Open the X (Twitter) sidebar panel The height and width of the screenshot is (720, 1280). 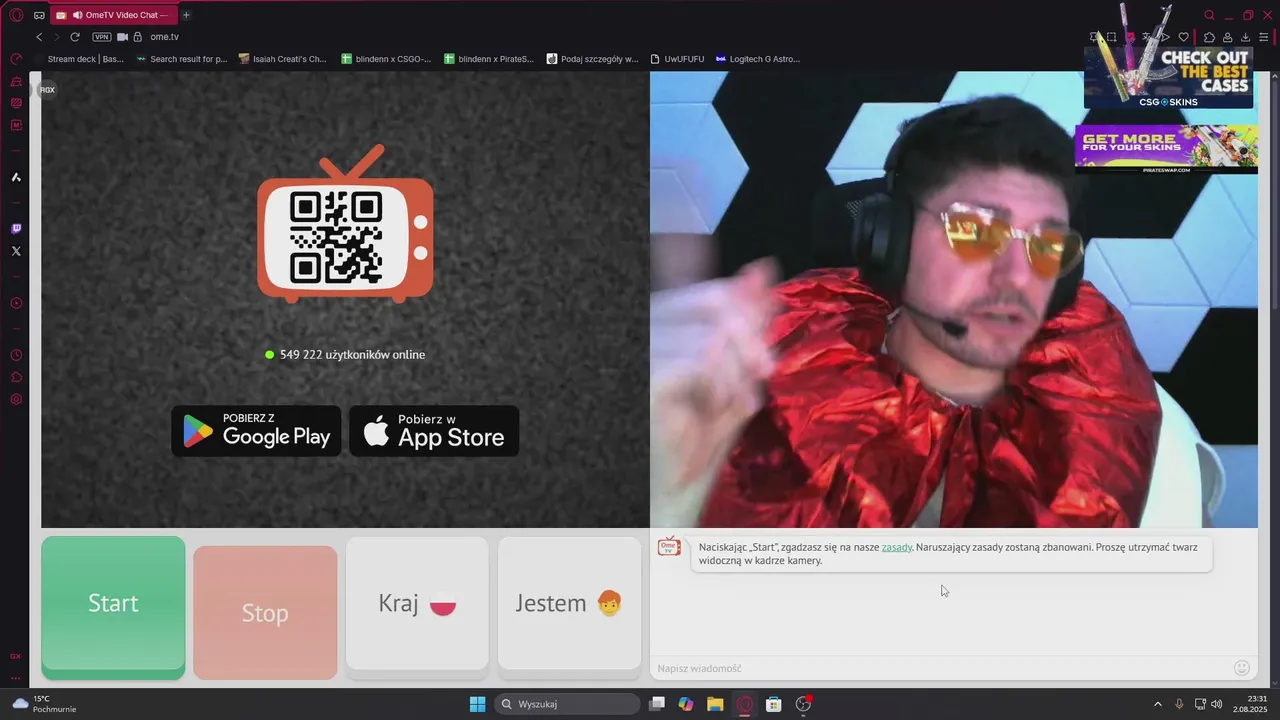point(16,251)
